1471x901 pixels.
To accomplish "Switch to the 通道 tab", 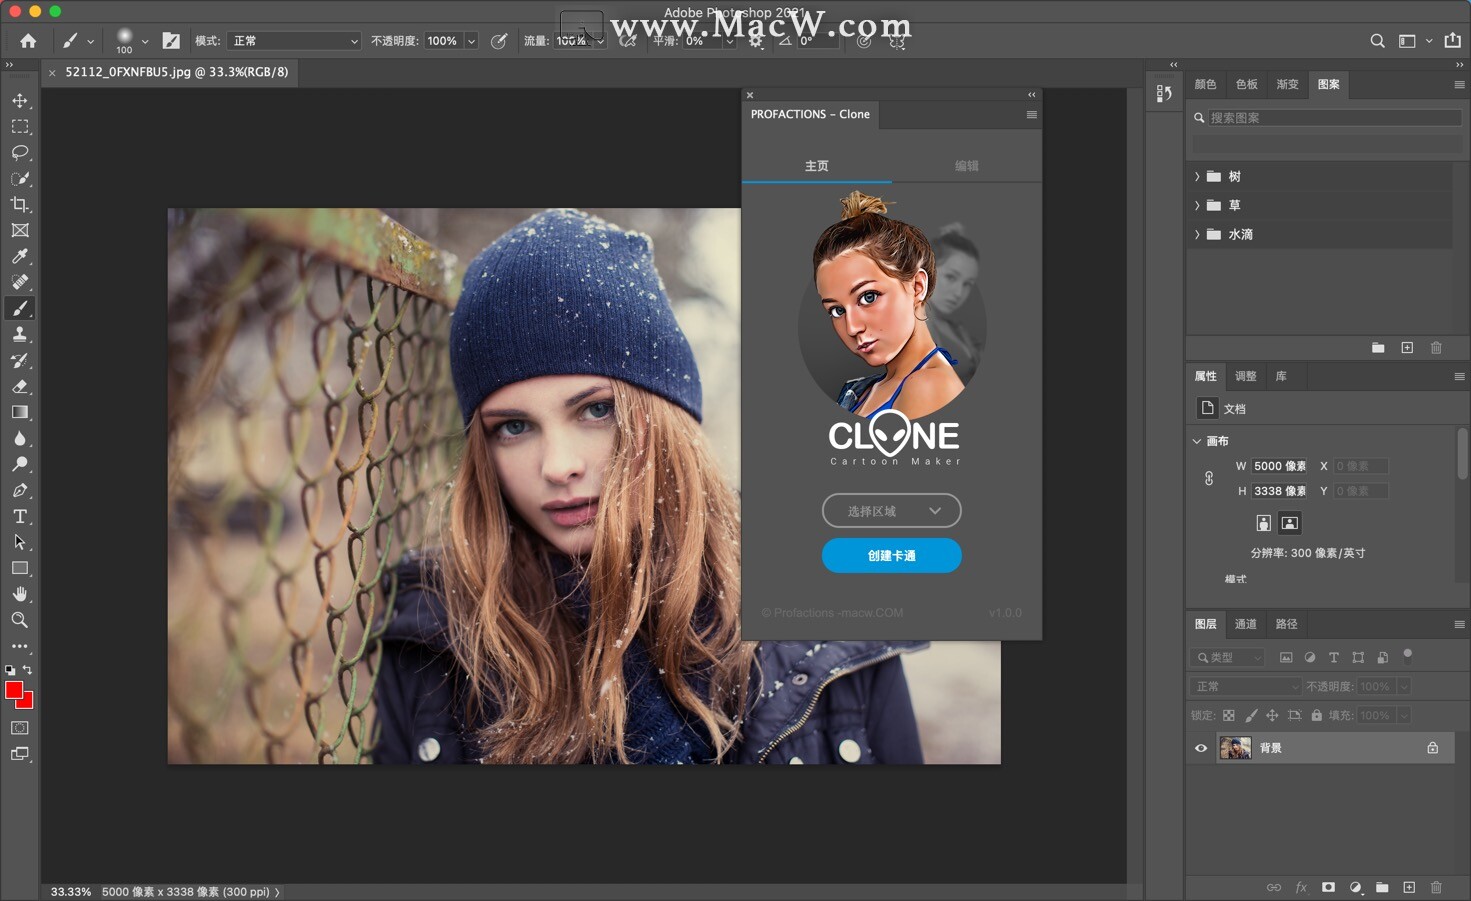I will tap(1246, 624).
